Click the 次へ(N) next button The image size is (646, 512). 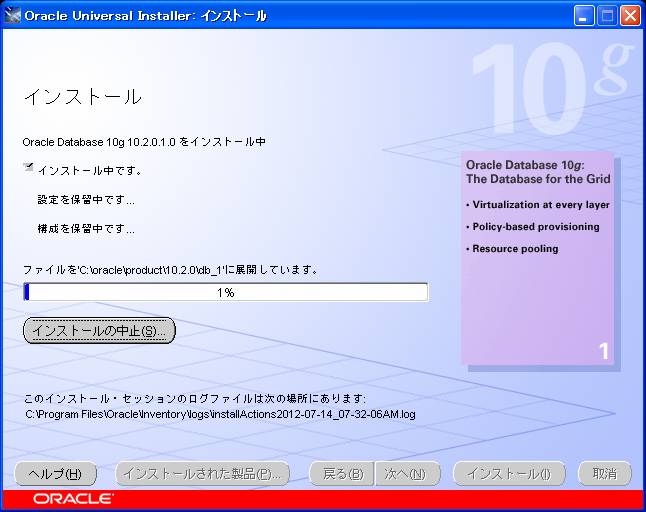407,474
